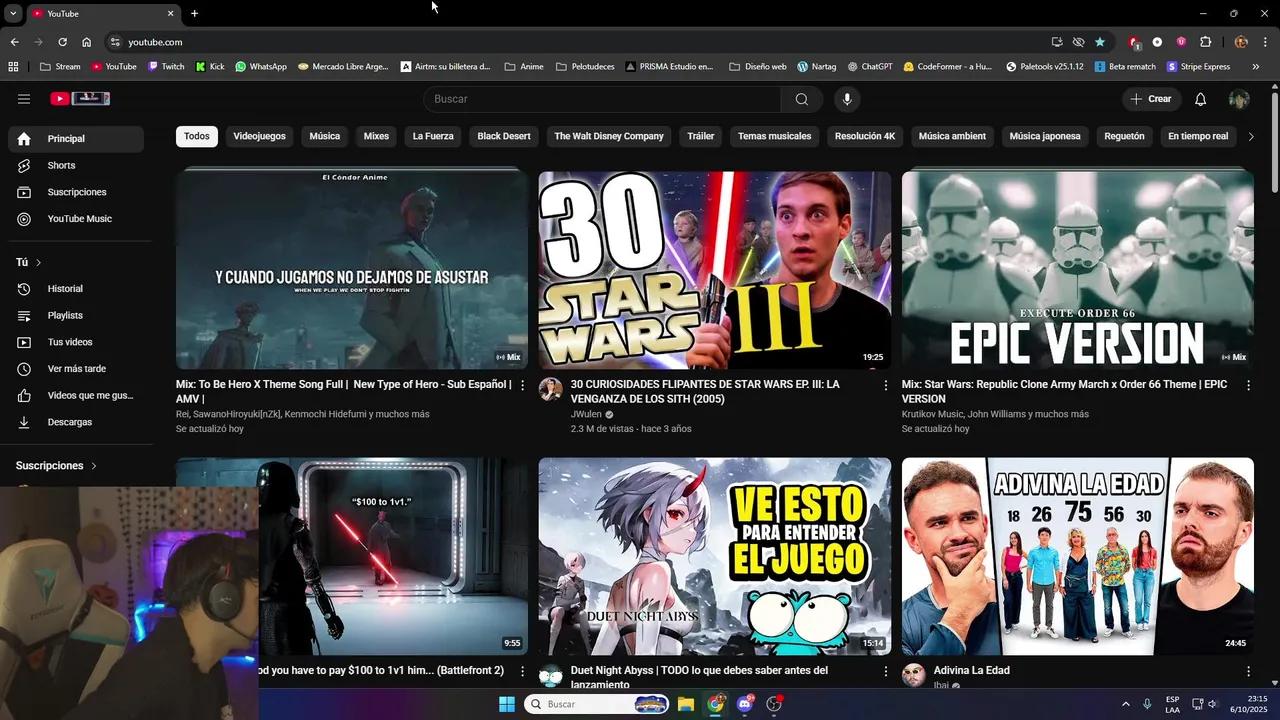Open the Chrome home page button
Viewport: 1280px width, 720px height.
point(86,42)
